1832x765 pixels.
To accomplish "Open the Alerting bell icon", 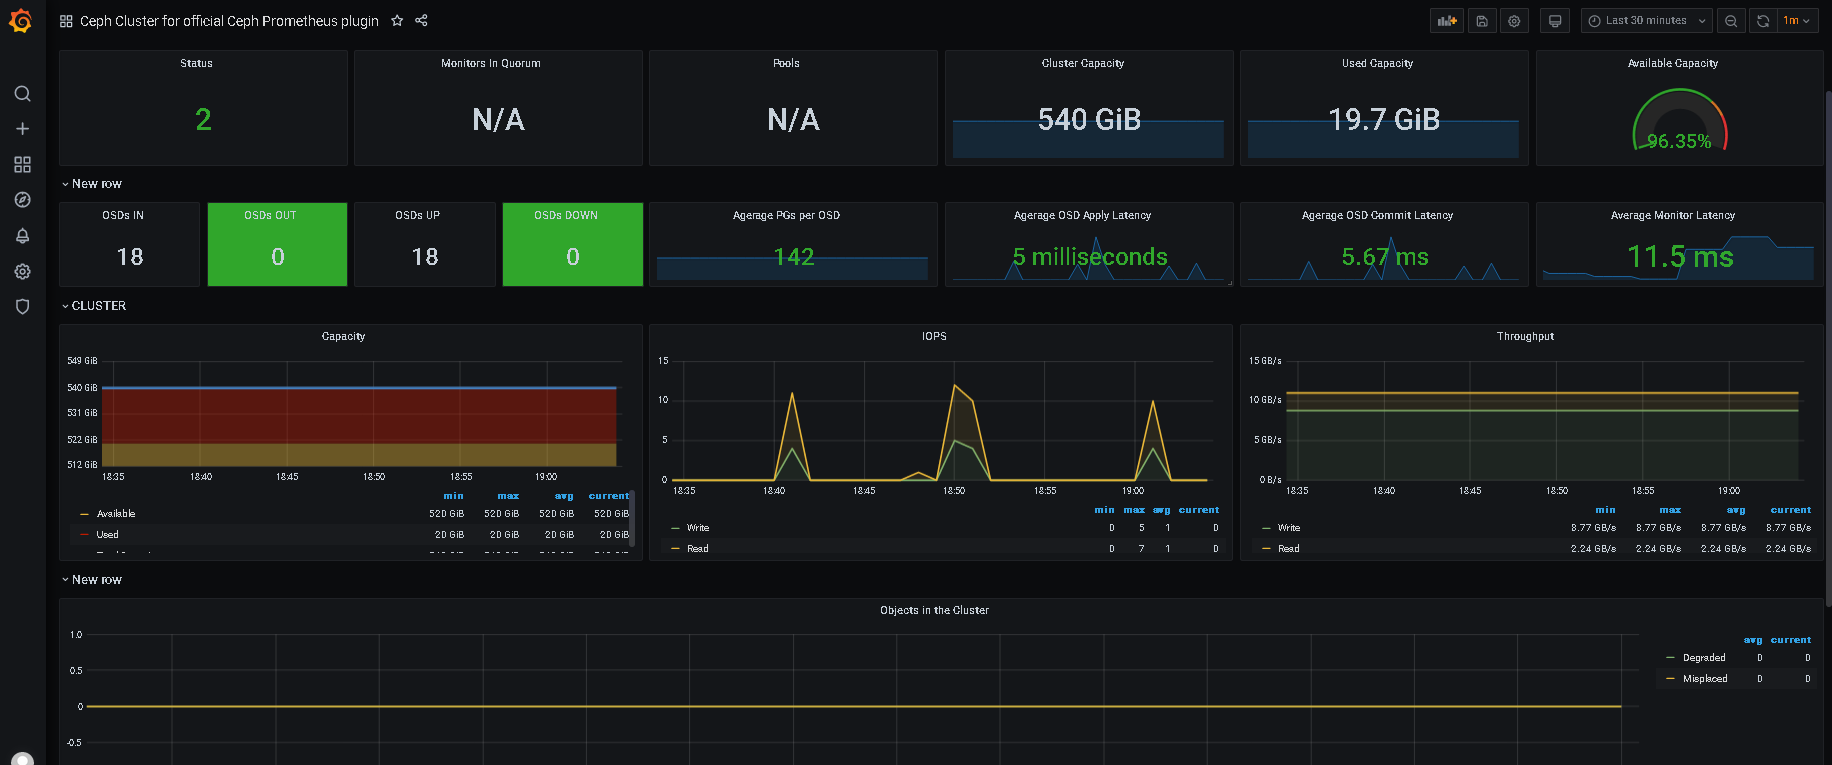I will (x=22, y=236).
